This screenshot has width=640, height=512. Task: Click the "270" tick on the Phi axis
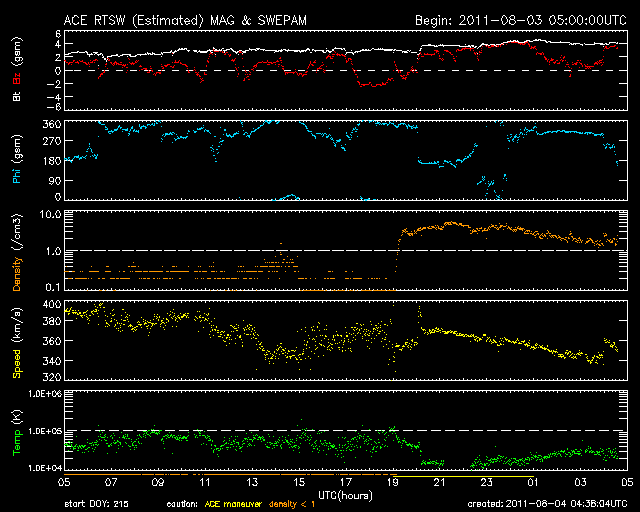click(52, 141)
